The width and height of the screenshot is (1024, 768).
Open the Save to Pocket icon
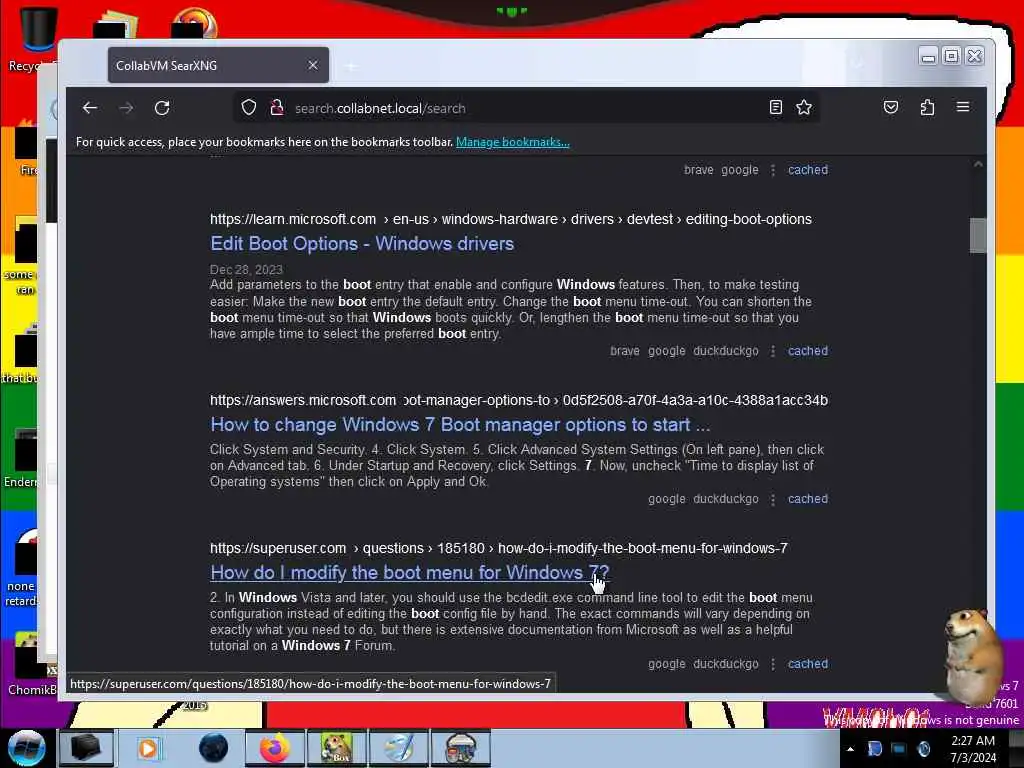click(891, 107)
